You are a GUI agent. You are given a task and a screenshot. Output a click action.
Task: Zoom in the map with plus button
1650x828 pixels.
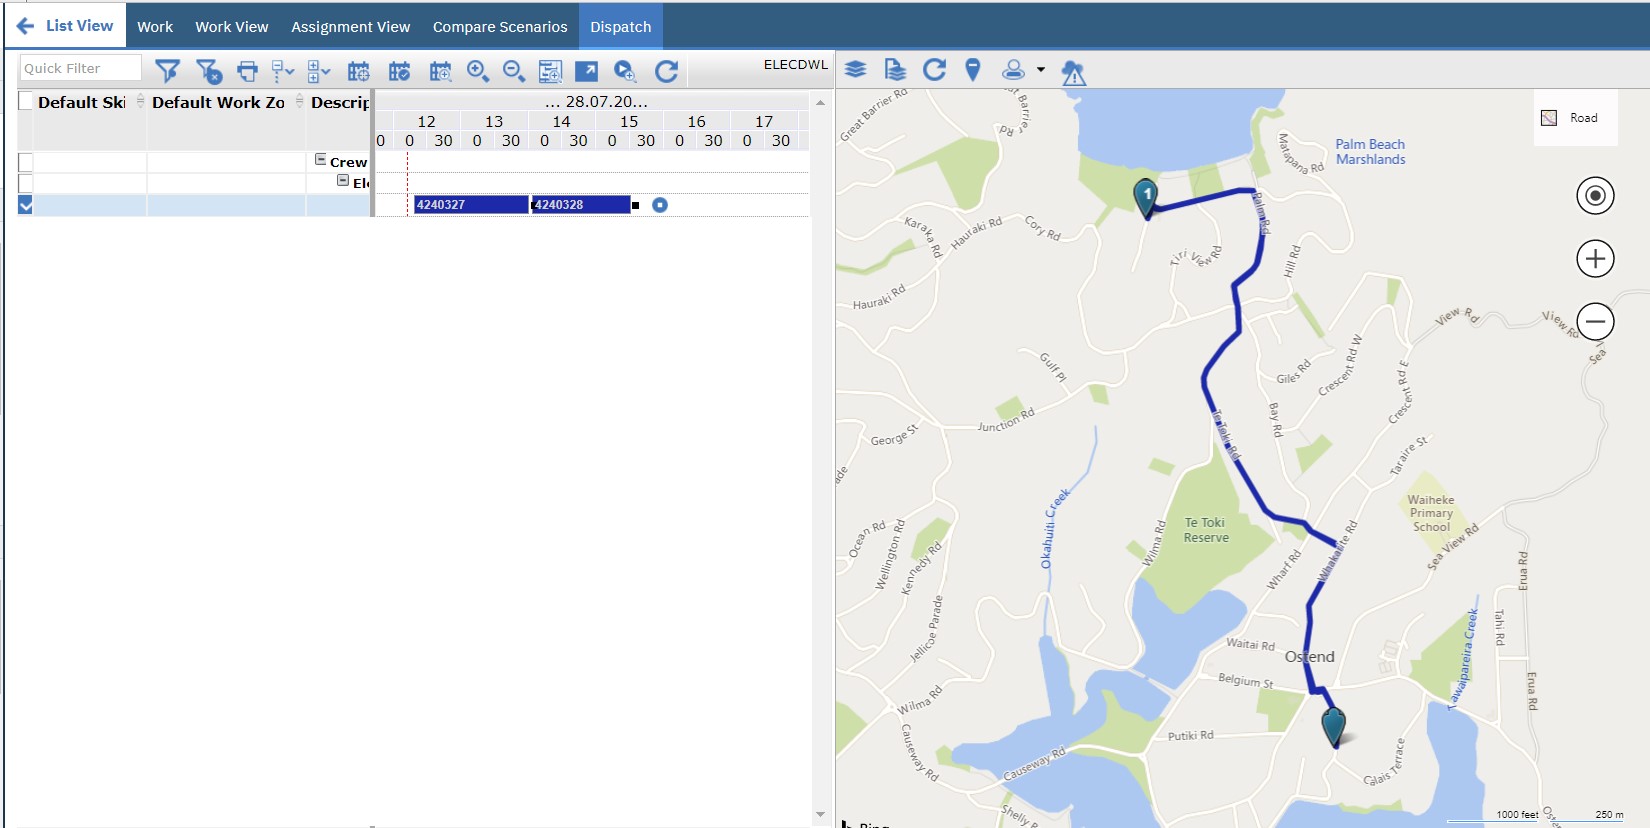[1595, 259]
